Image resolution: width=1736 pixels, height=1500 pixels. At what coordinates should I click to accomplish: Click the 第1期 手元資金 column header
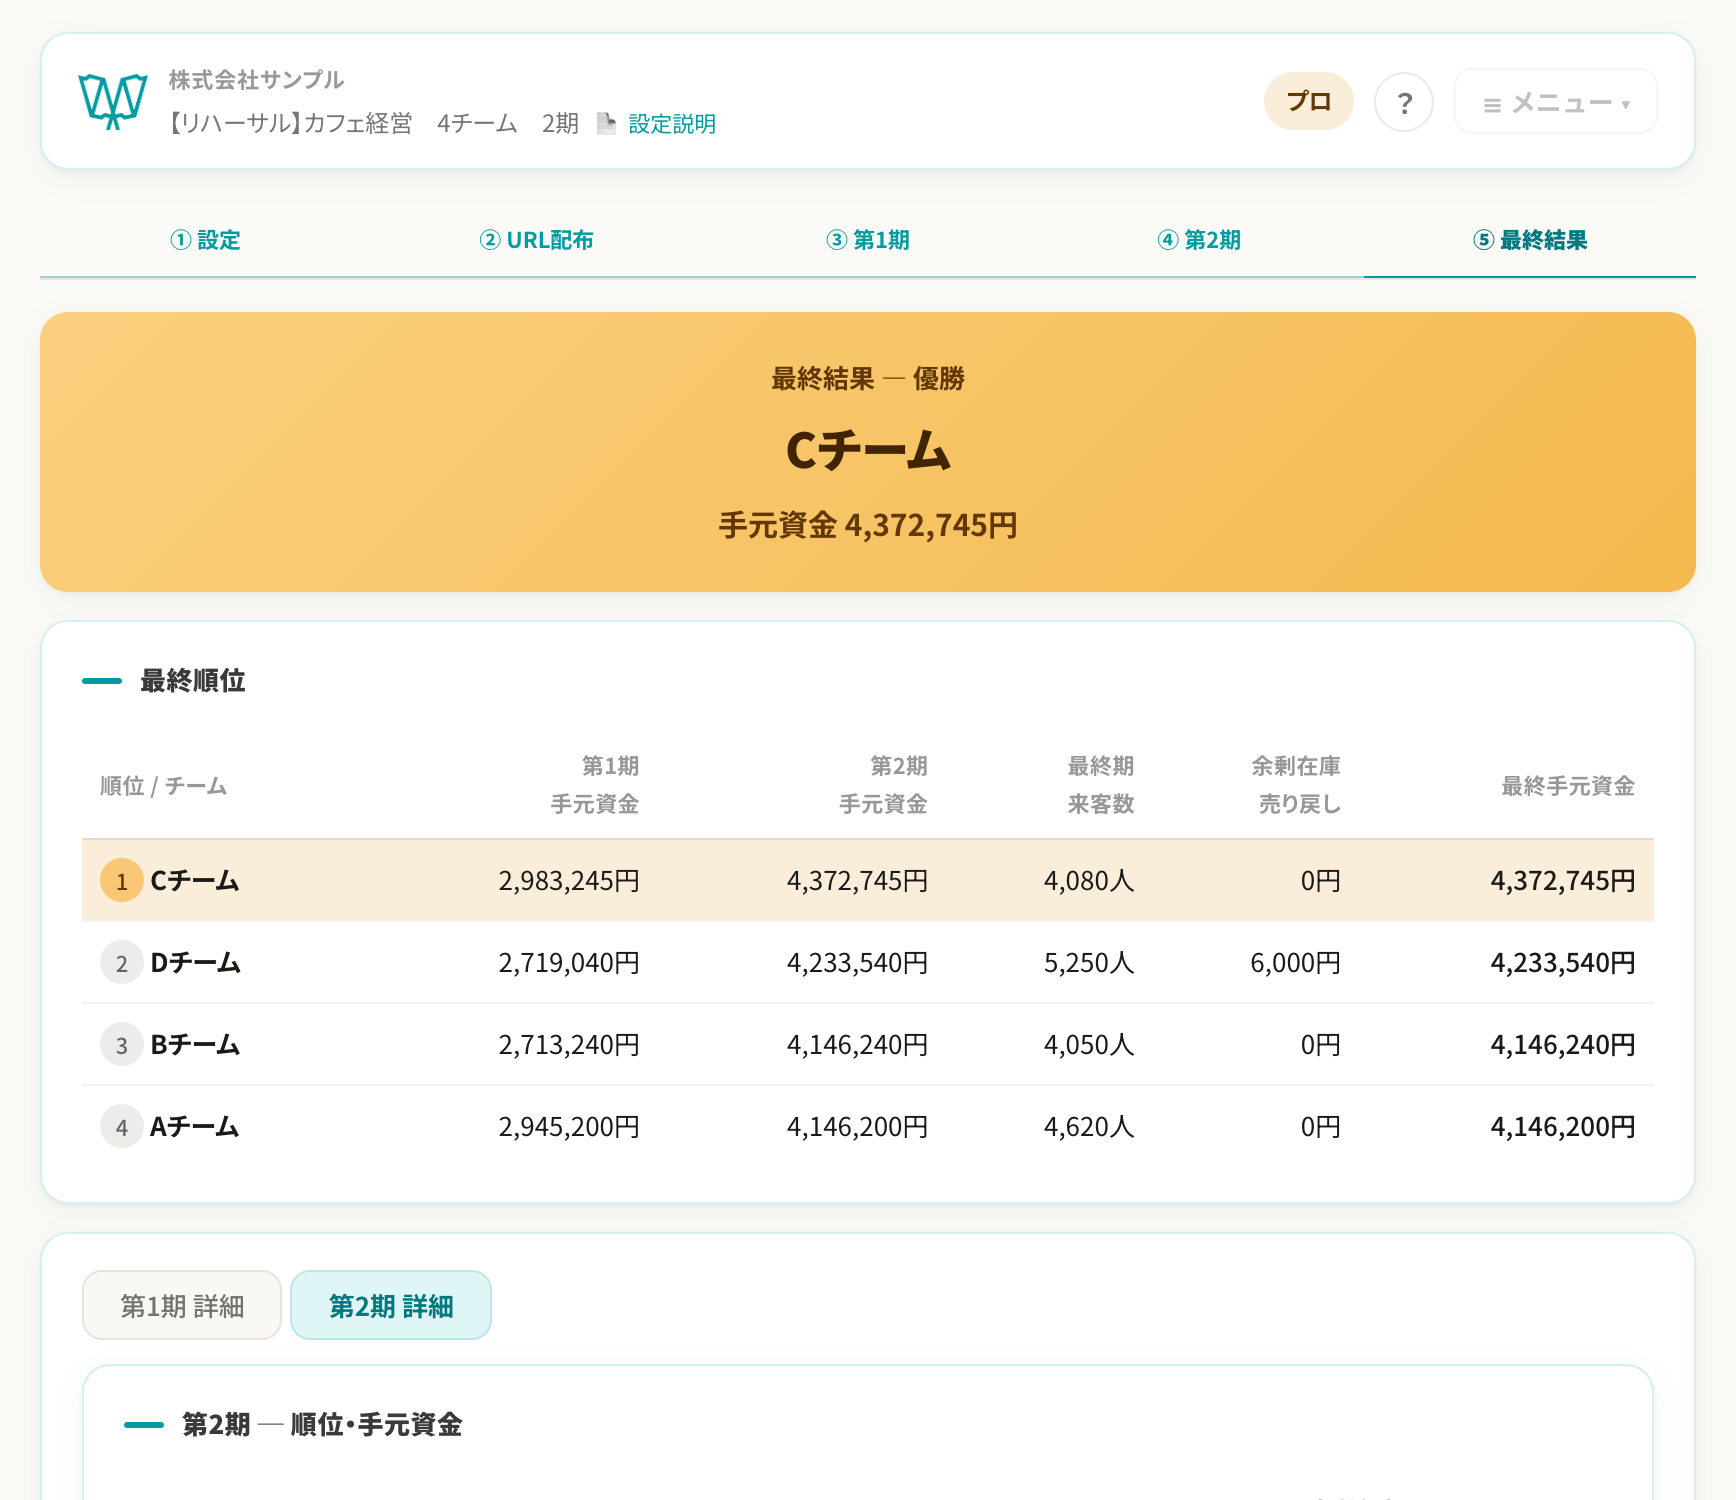[595, 785]
